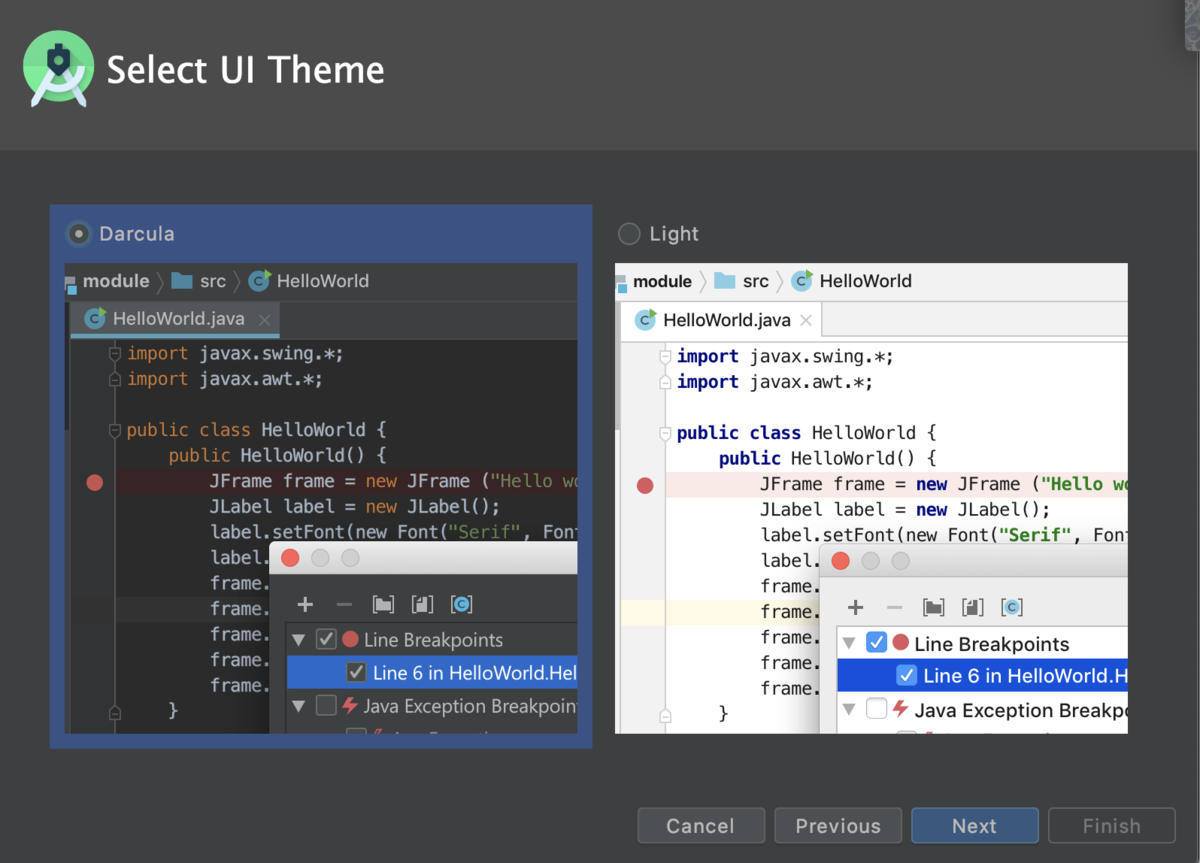Click add (+) icon in Darcula breakpoints dialog
The width and height of the screenshot is (1200, 863).
tap(305, 604)
